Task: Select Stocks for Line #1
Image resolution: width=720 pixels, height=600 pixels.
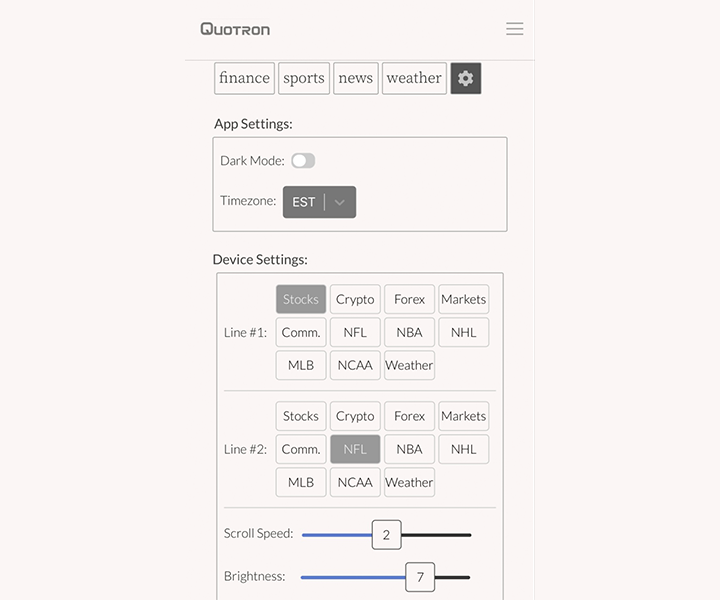Action: pyautogui.click(x=301, y=299)
